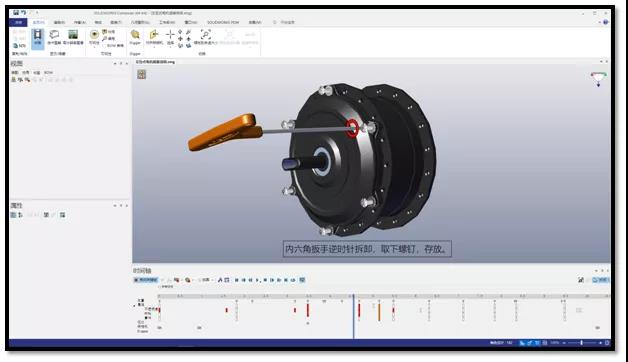The width and height of the screenshot is (628, 362).
Task: Click the last icon after loop button
Action: click(x=302, y=280)
